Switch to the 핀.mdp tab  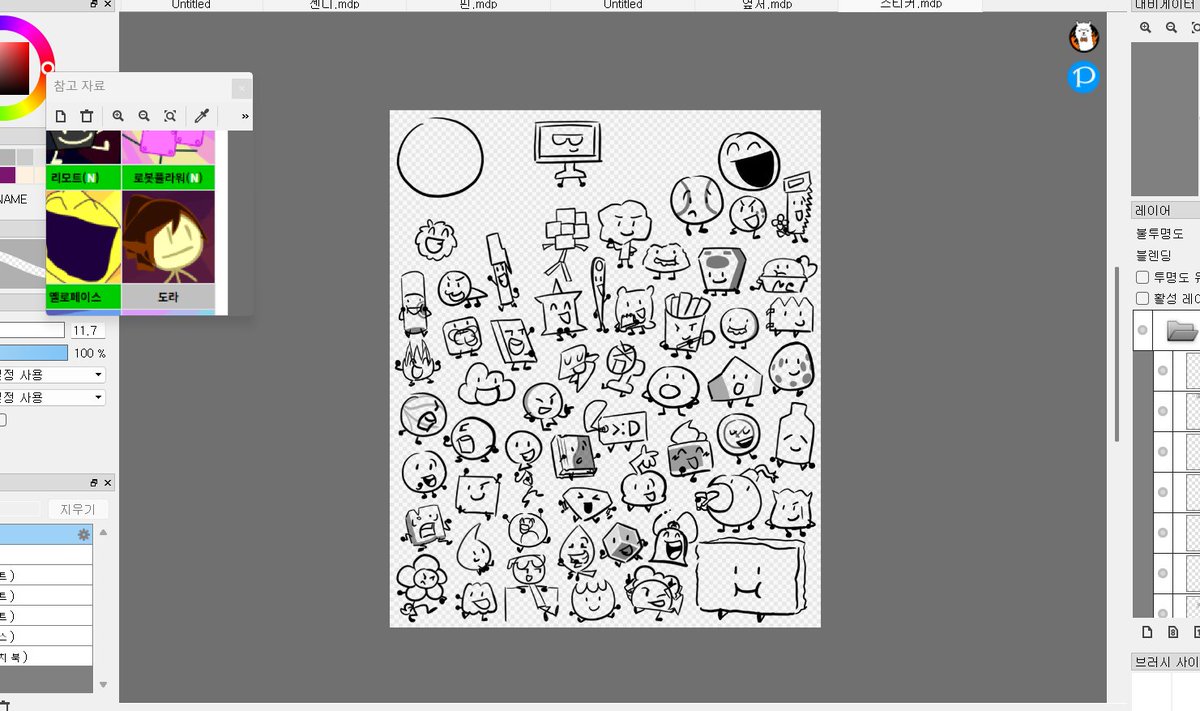click(x=478, y=5)
